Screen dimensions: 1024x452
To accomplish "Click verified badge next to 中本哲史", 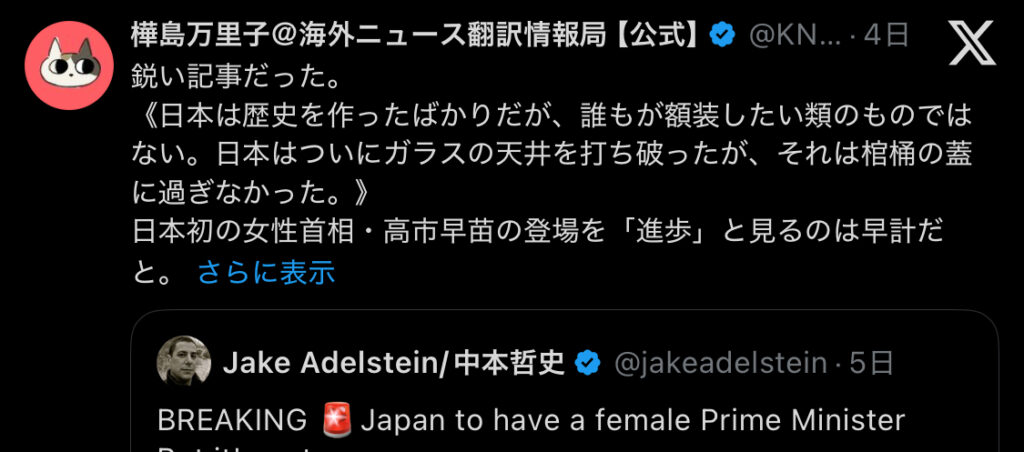I will point(587,362).
